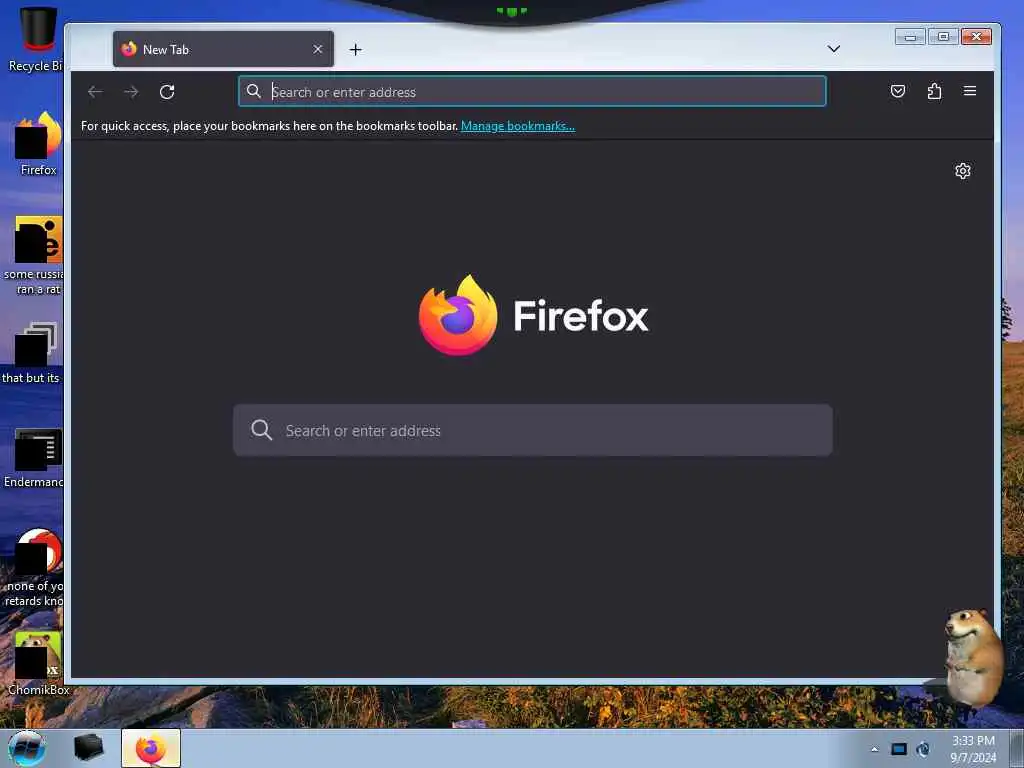Click the magnifier icon in address bar

tap(254, 91)
